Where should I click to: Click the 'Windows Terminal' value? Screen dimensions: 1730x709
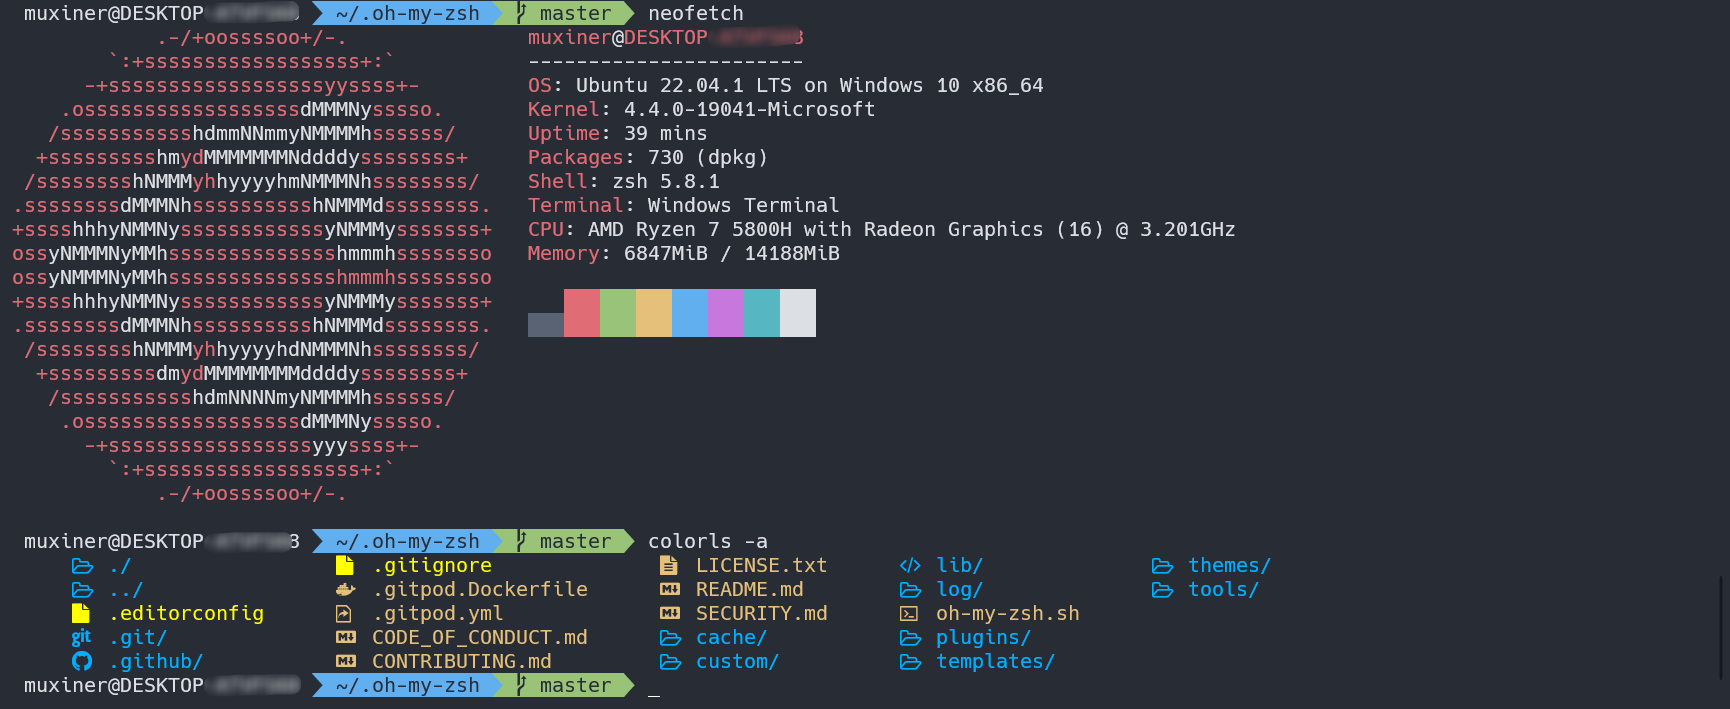coord(744,205)
